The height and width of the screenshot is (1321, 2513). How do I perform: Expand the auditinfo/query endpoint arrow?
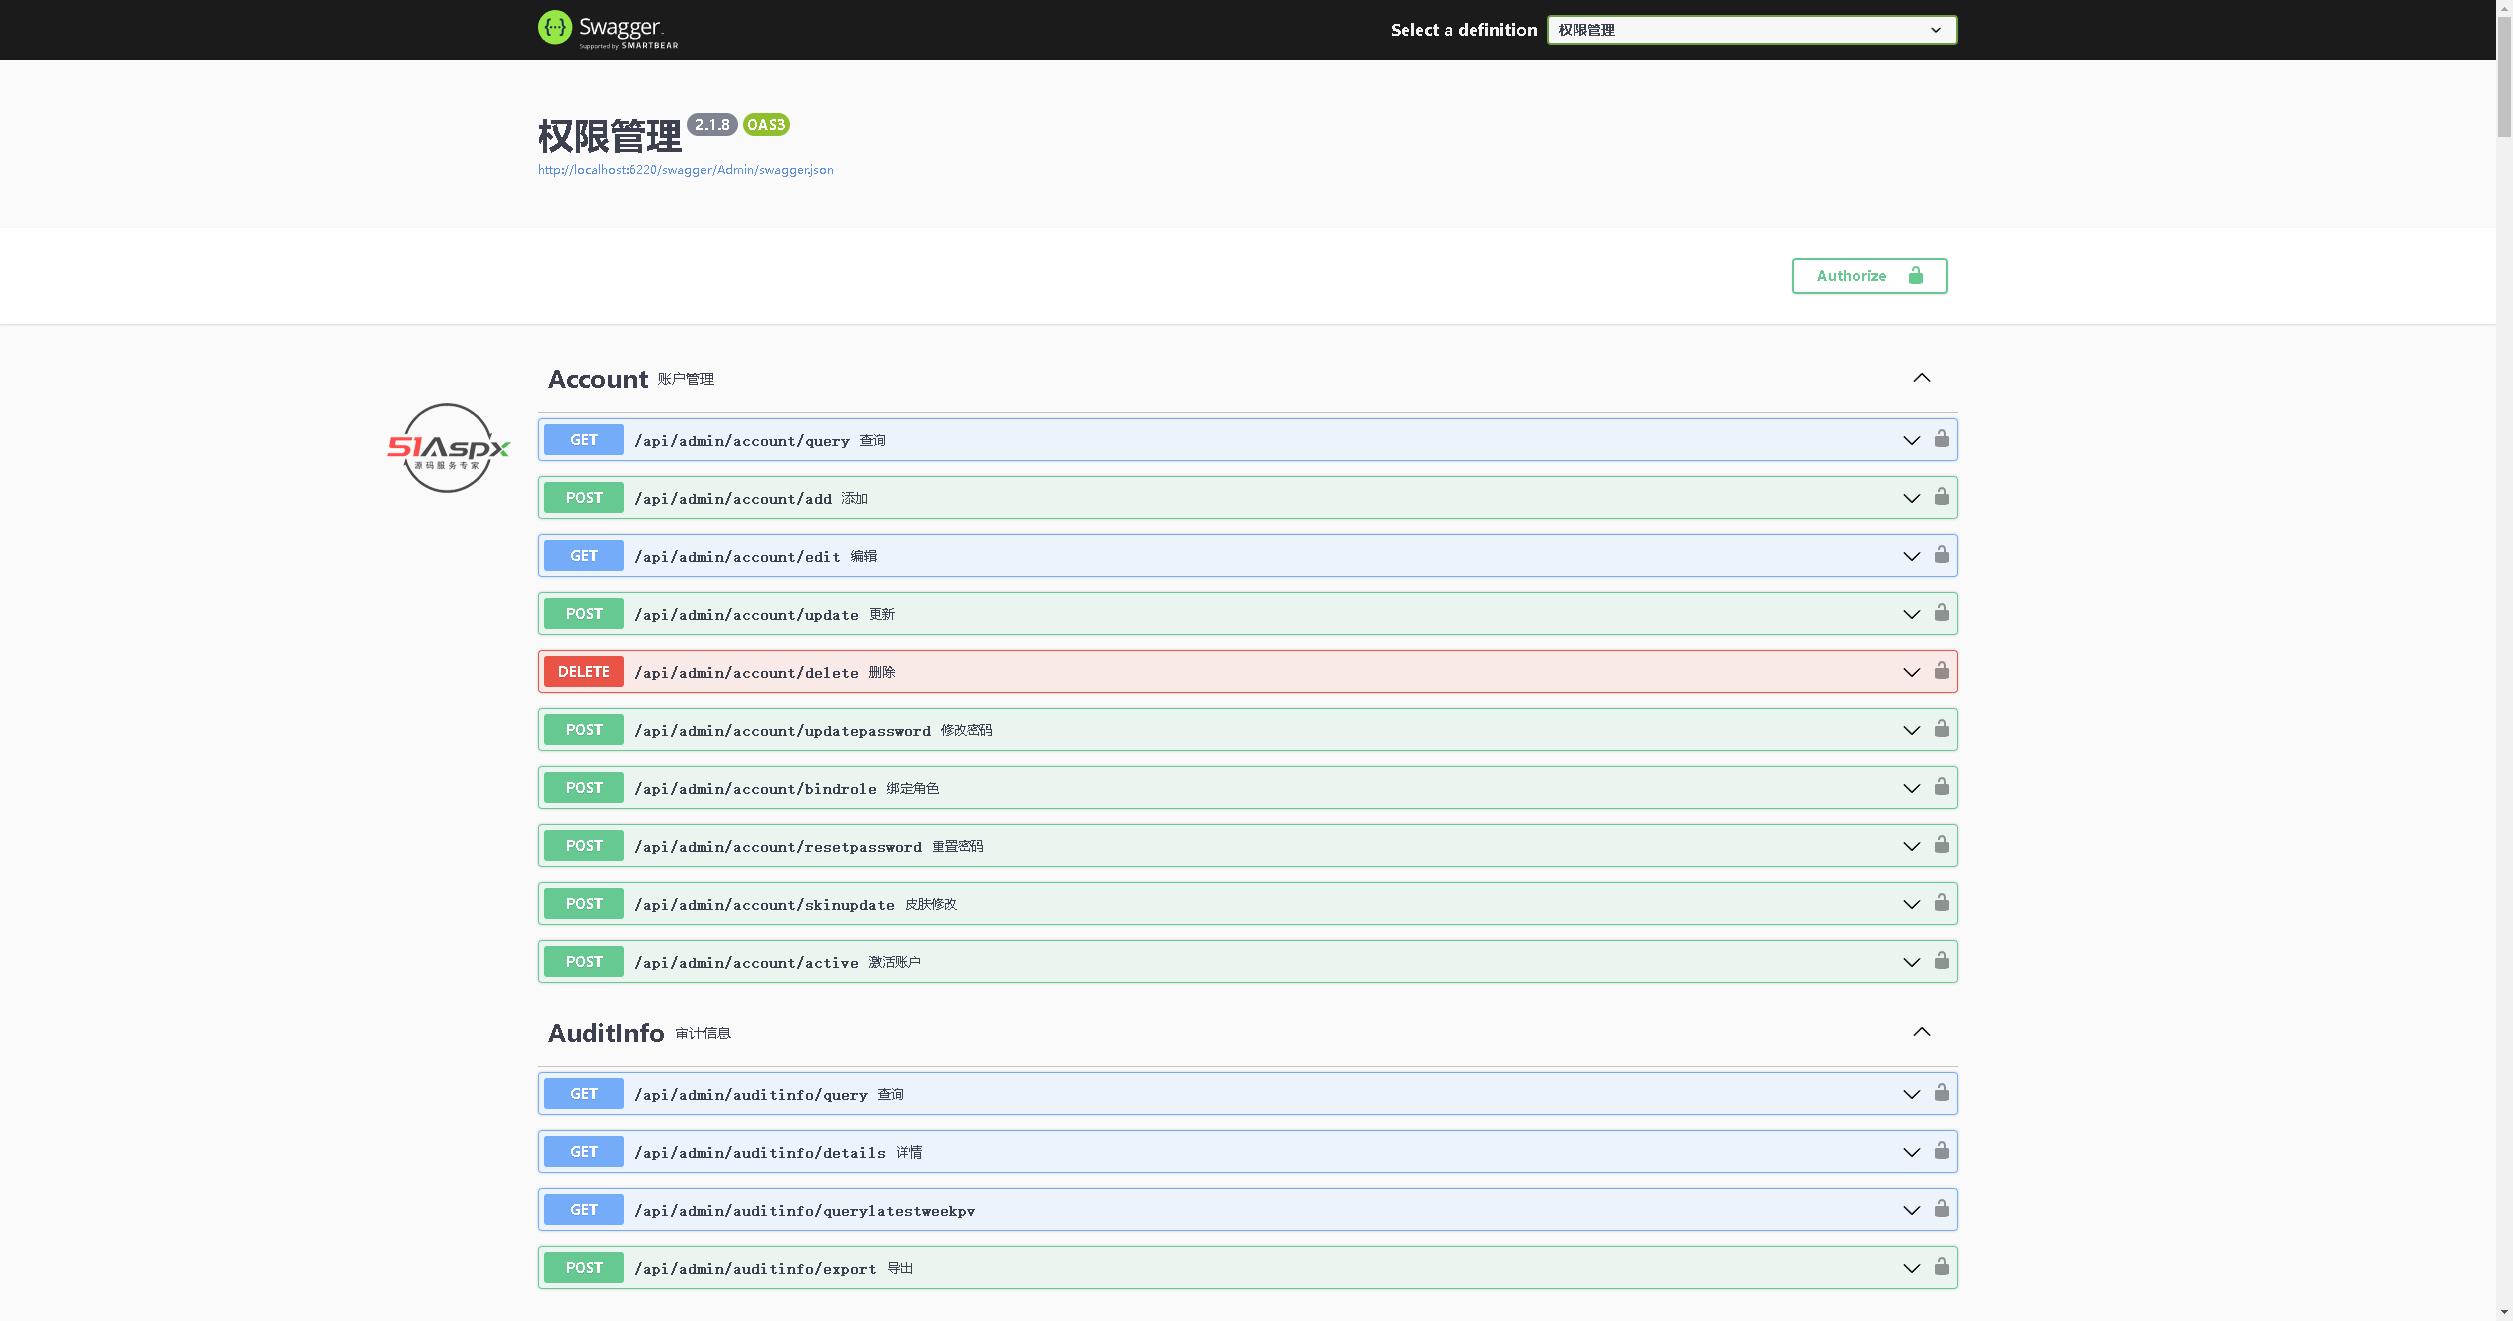tap(1911, 1095)
